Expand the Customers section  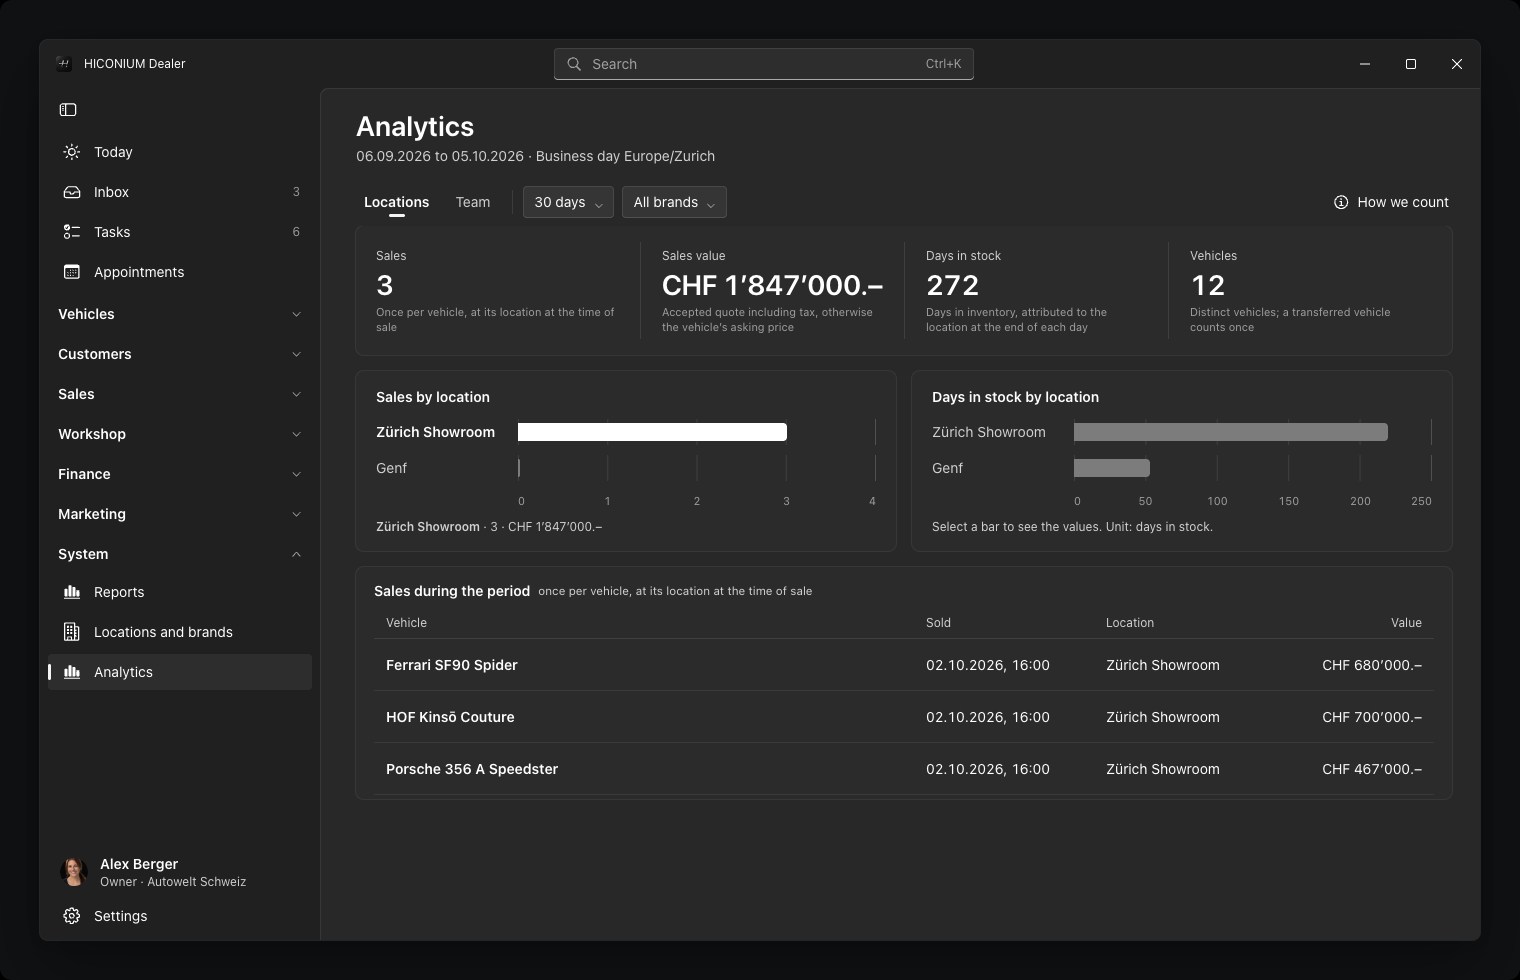180,354
